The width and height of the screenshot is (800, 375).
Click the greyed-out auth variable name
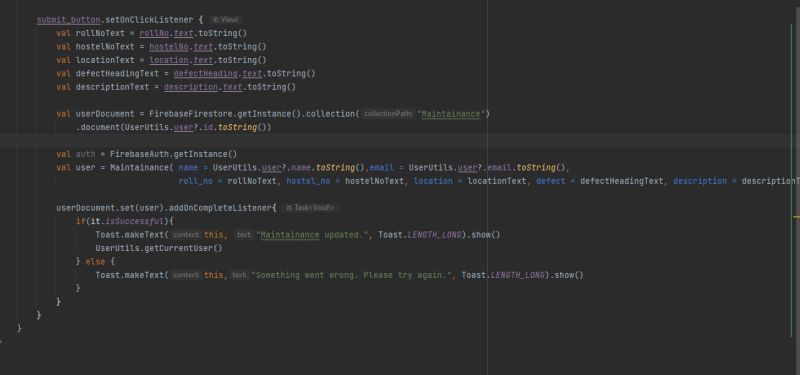click(86, 154)
